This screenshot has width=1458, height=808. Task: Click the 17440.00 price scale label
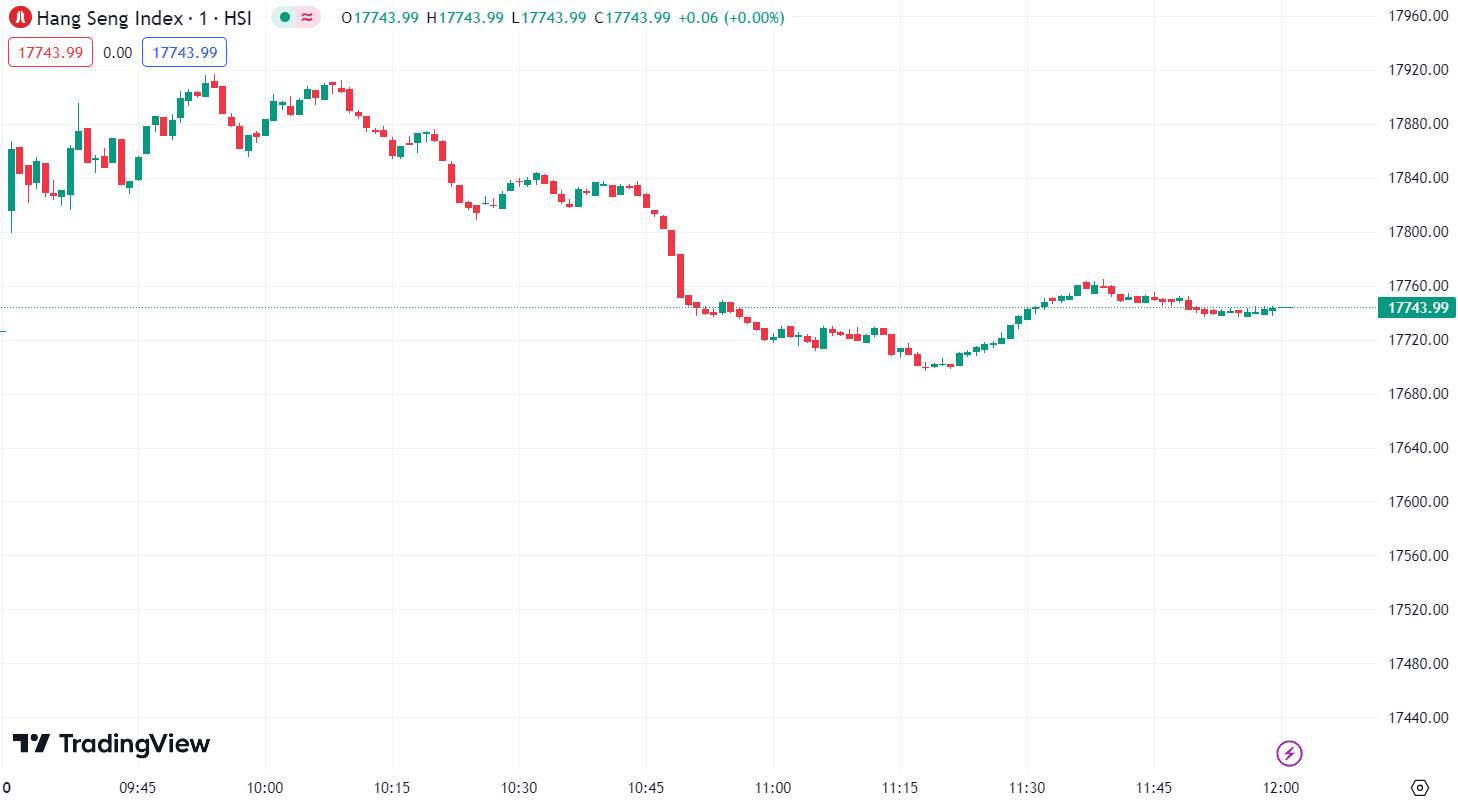tap(1420, 718)
